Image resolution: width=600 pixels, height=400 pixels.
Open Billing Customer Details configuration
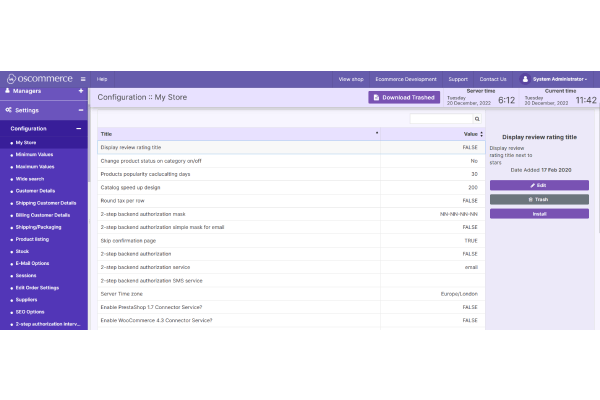point(43,216)
